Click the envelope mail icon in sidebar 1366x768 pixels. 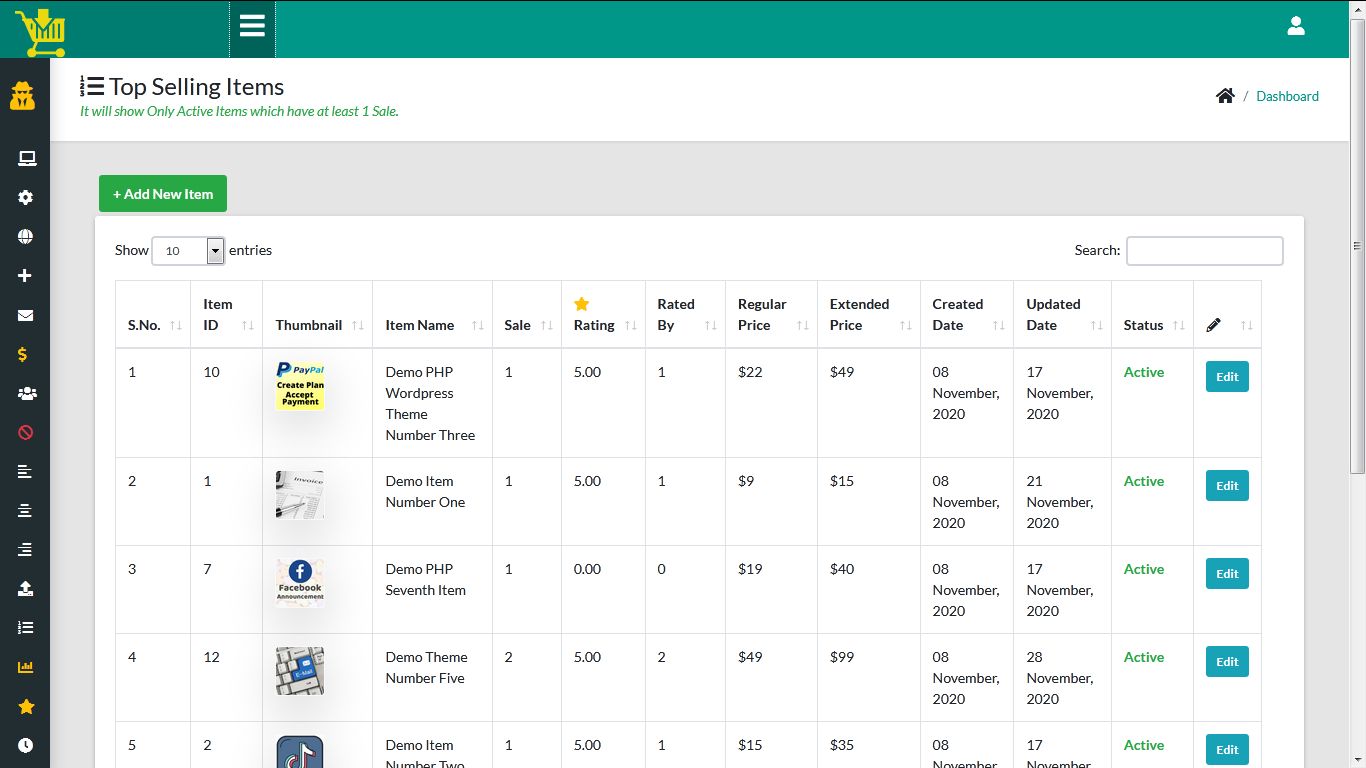[x=25, y=316]
